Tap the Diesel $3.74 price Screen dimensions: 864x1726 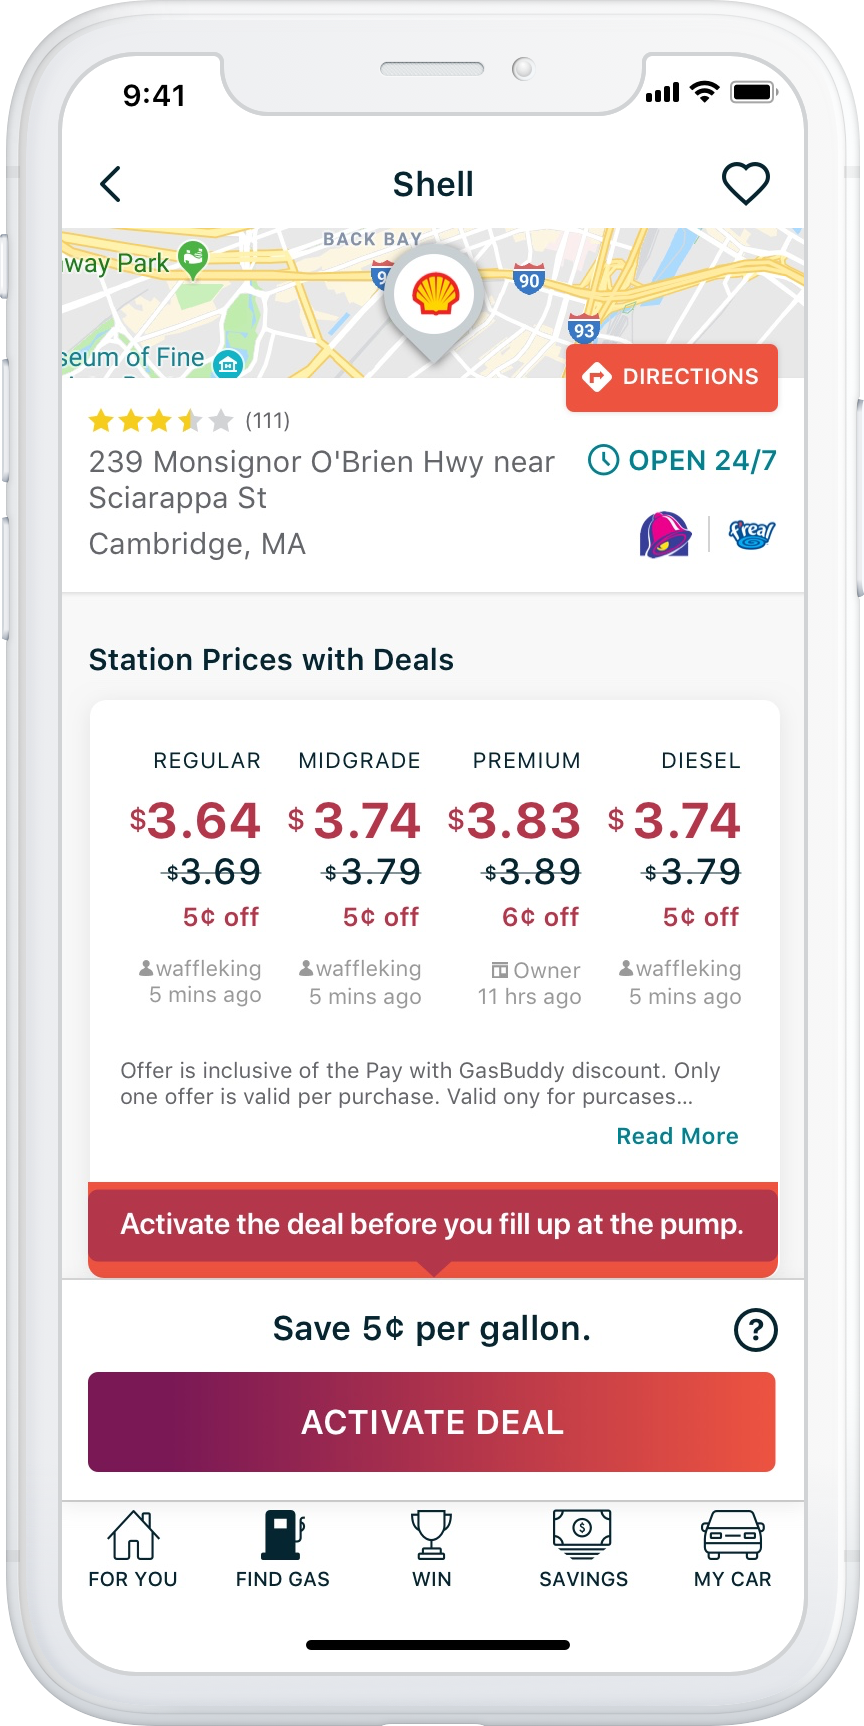pyautogui.click(x=676, y=822)
